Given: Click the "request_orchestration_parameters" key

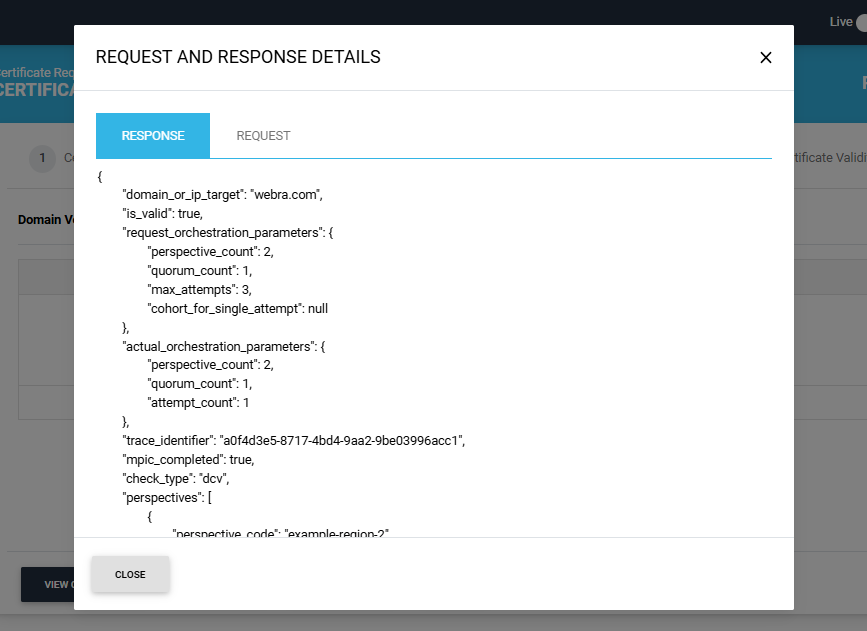Looking at the screenshot, I should [223, 233].
